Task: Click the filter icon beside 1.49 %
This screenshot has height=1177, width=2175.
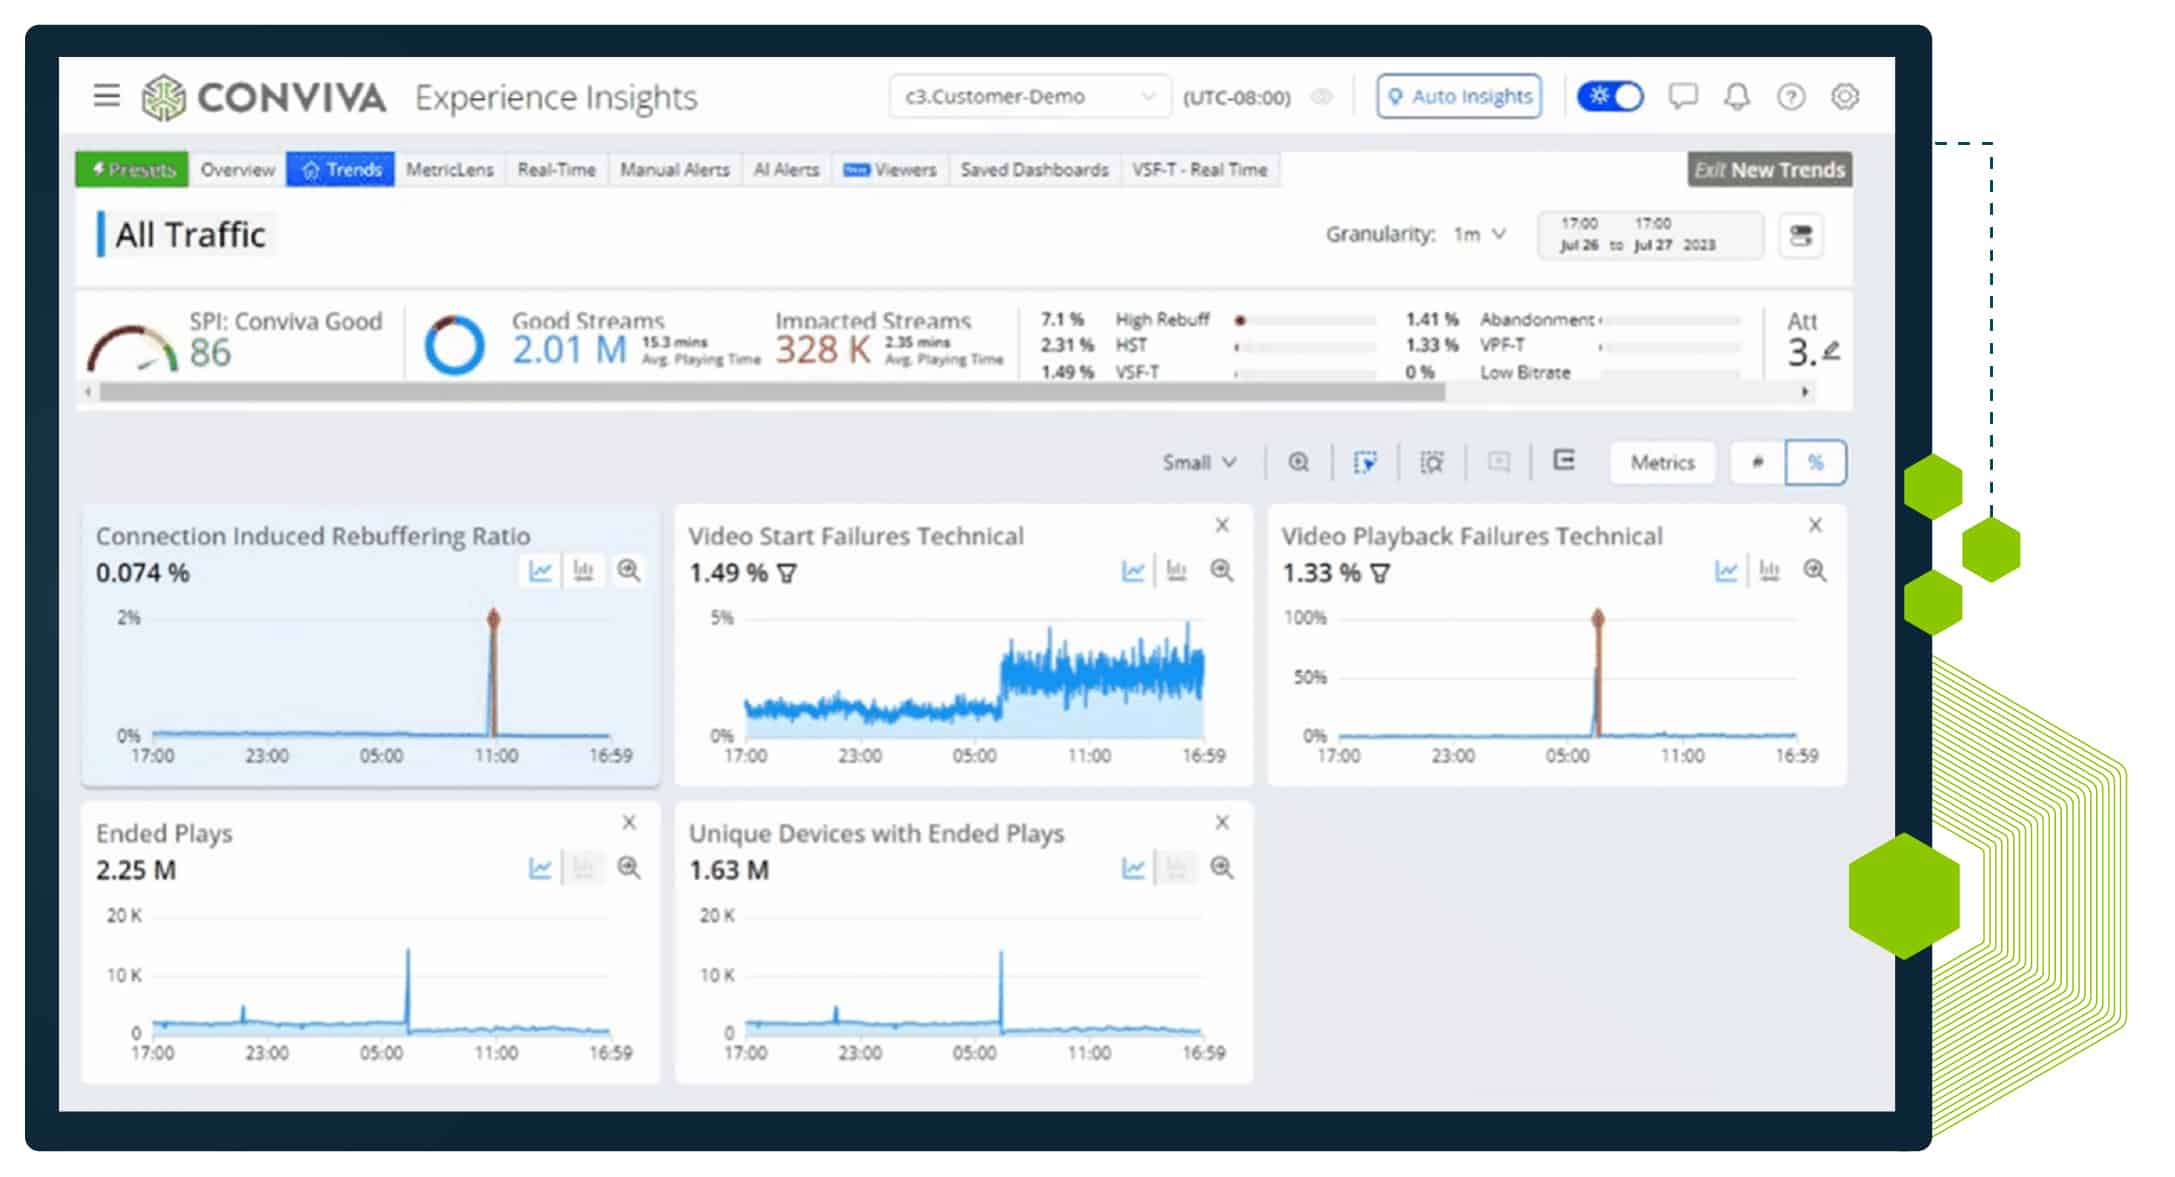Action: (x=788, y=574)
